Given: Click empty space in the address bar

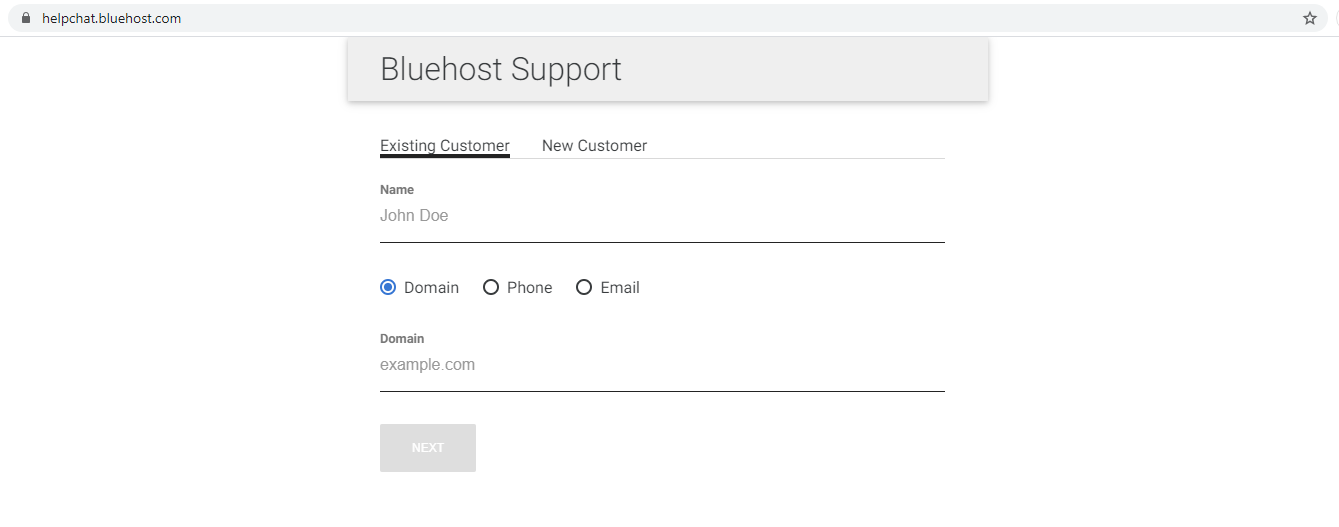Looking at the screenshot, I should pyautogui.click(x=700, y=18).
